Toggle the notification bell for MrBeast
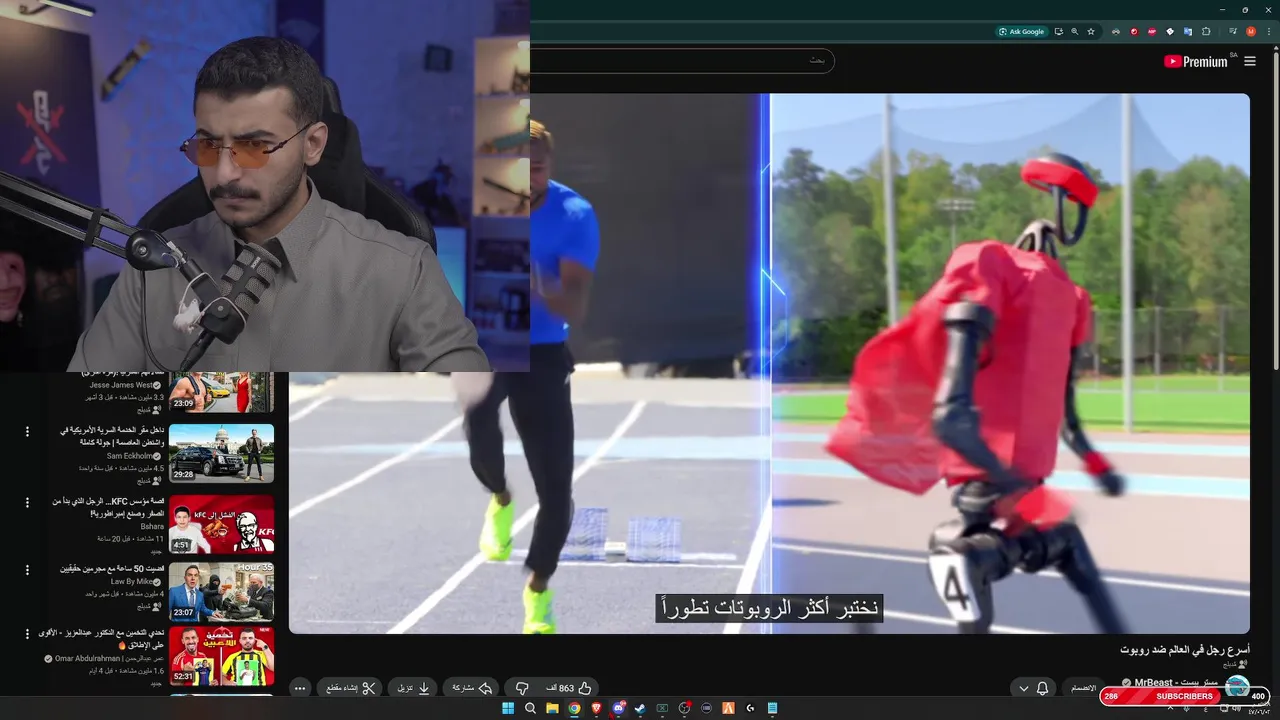Image resolution: width=1280 pixels, height=720 pixels. [1043, 688]
